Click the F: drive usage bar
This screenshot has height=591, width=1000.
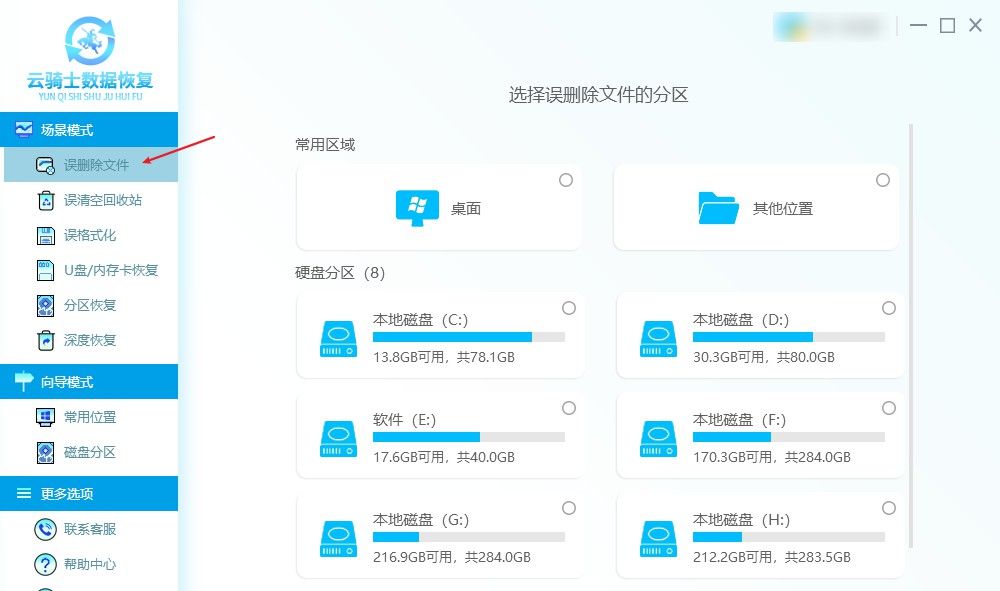[789, 437]
